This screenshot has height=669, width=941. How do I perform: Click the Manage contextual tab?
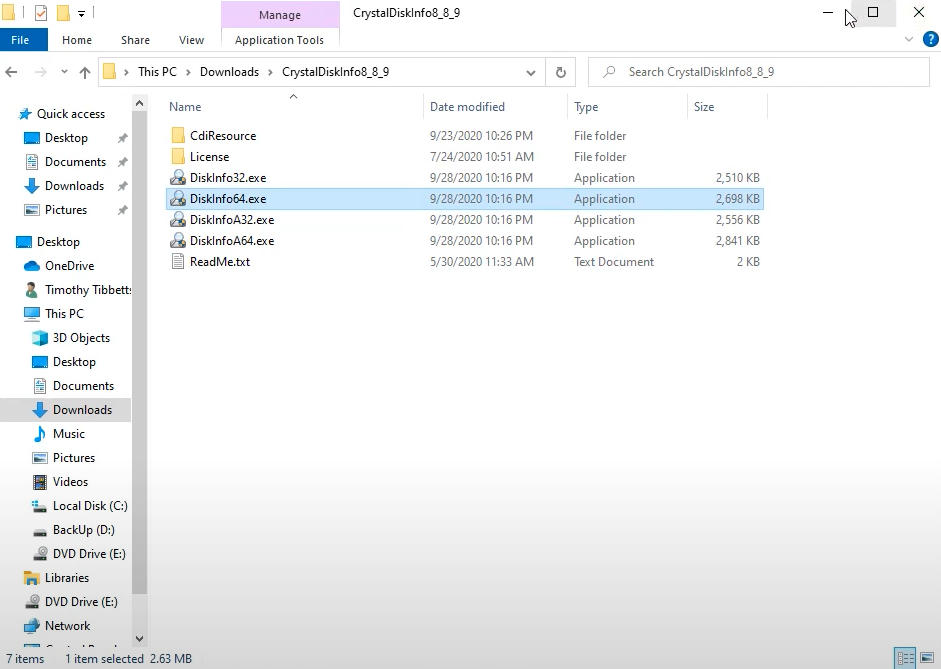[280, 15]
